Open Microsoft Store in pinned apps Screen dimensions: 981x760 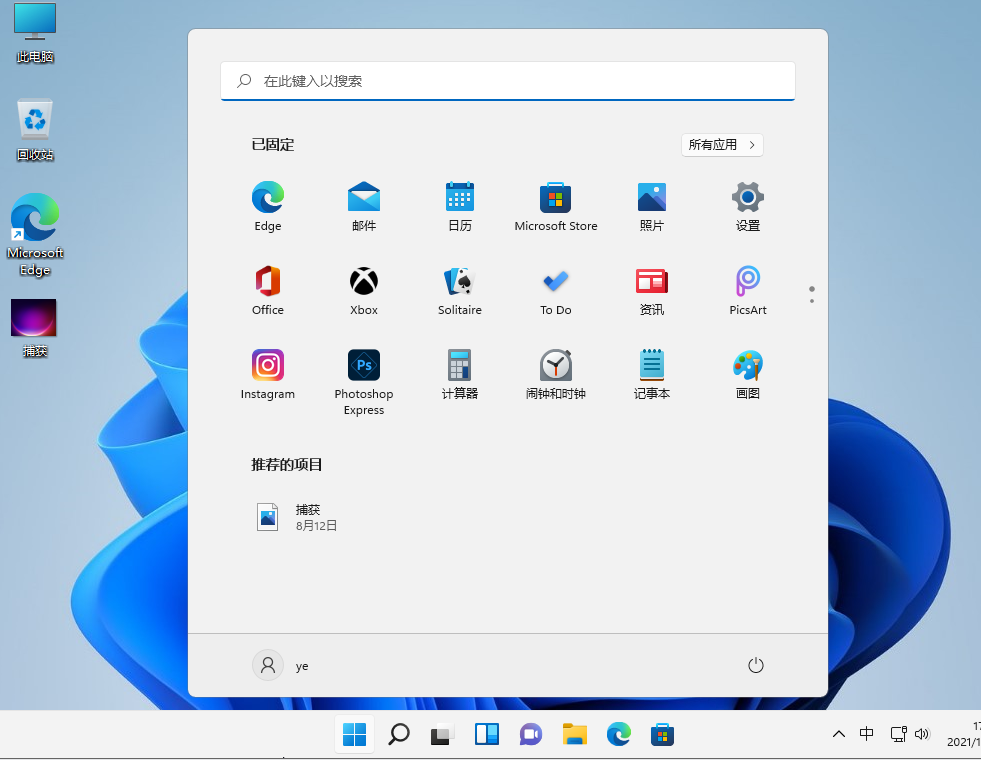[555, 198]
